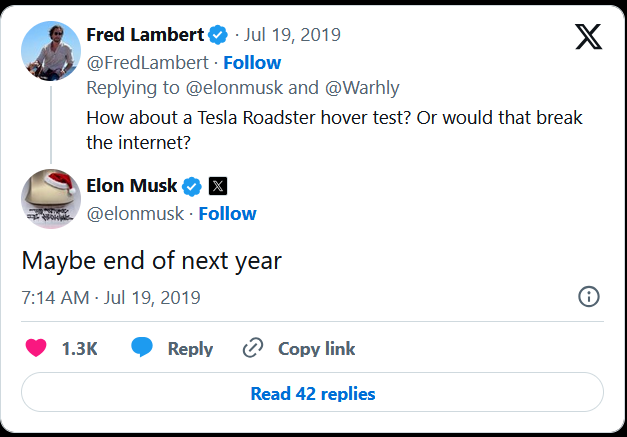The width and height of the screenshot is (627, 437).
Task: Open Fred Lambert's profile picture
Action: pos(51,51)
